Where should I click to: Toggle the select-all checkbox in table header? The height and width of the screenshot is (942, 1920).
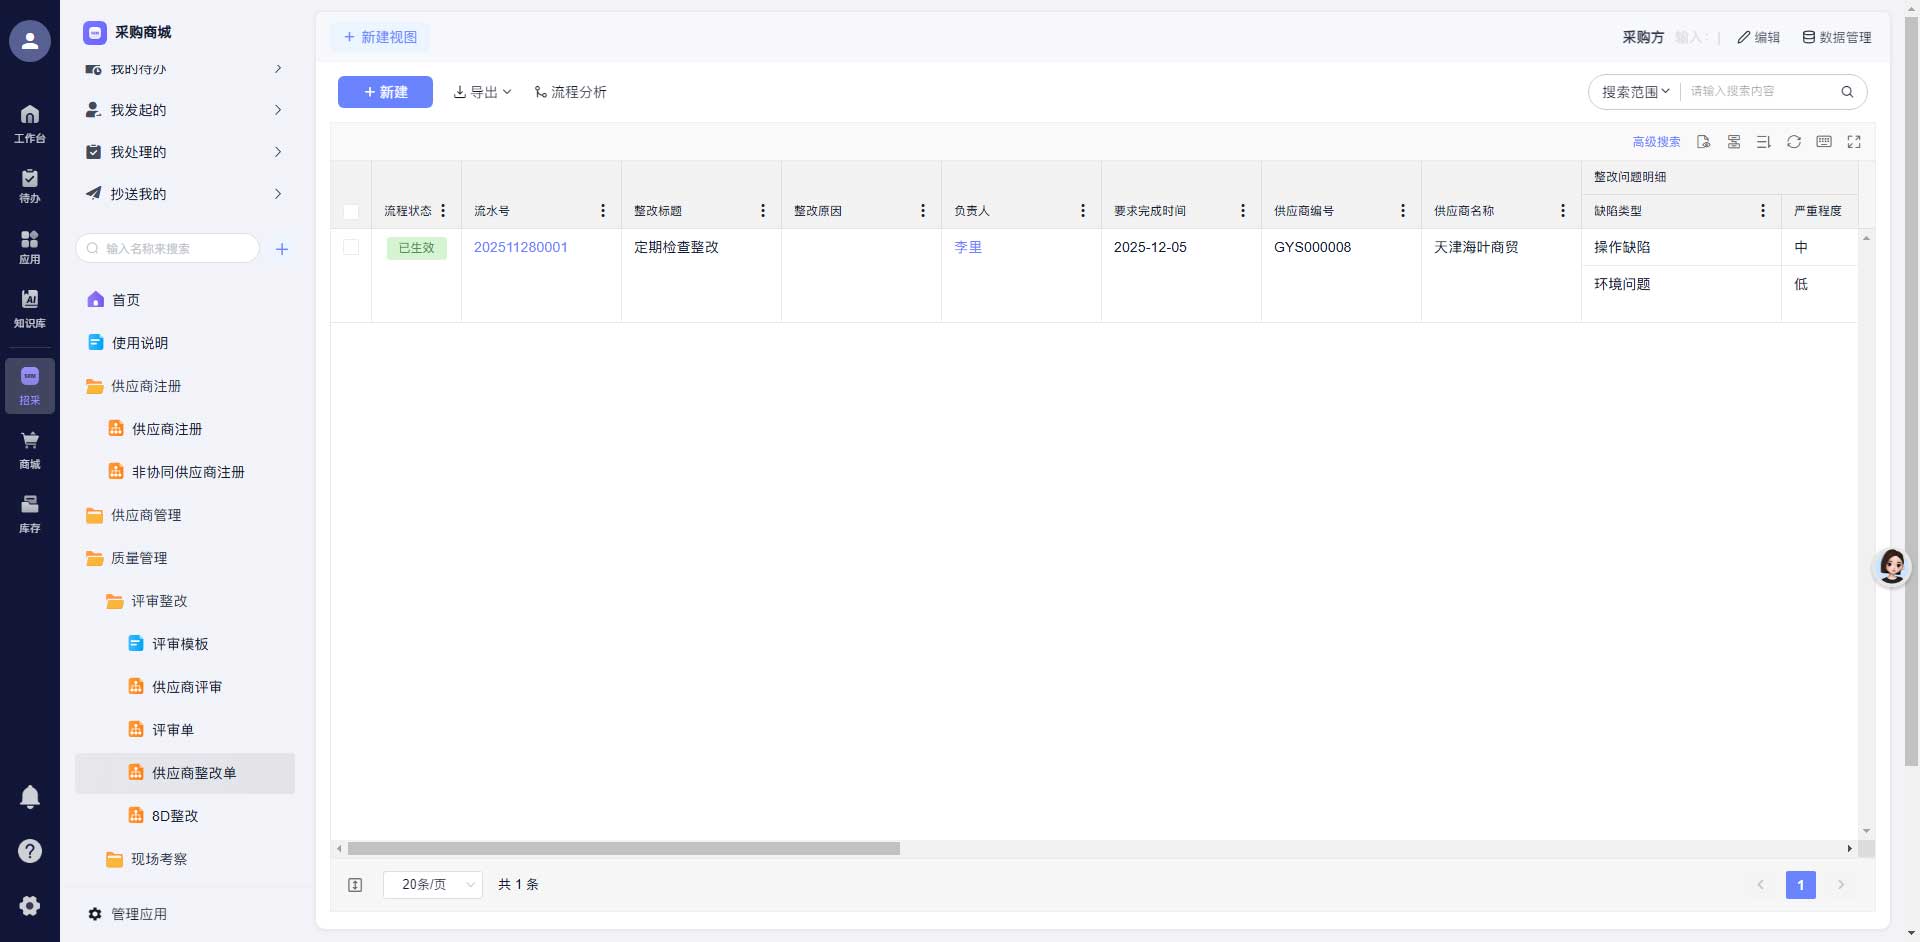351,212
